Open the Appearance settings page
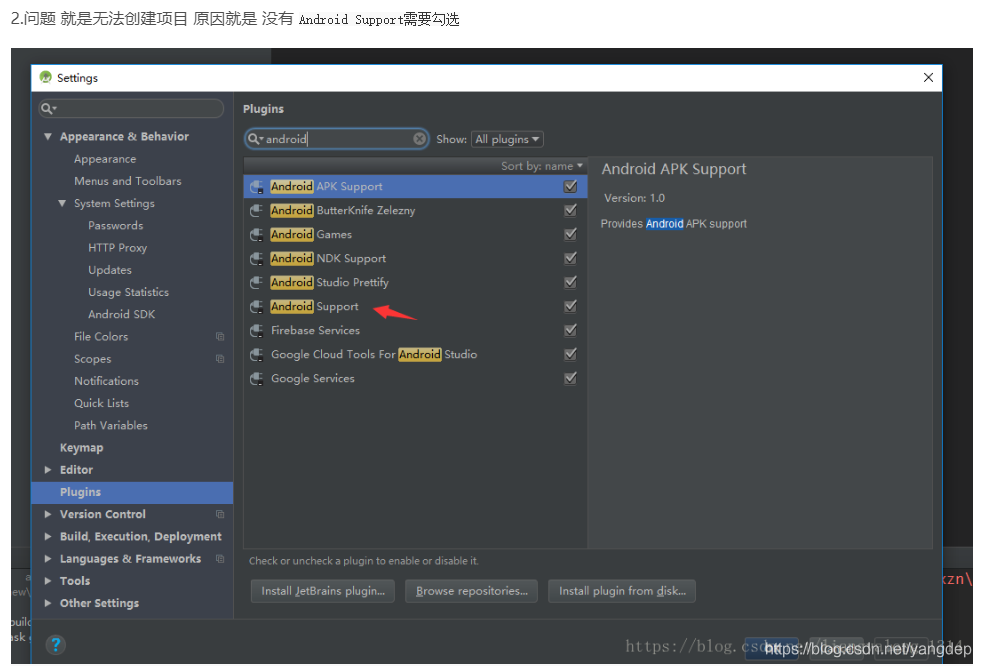This screenshot has height=668, width=982. (x=105, y=159)
